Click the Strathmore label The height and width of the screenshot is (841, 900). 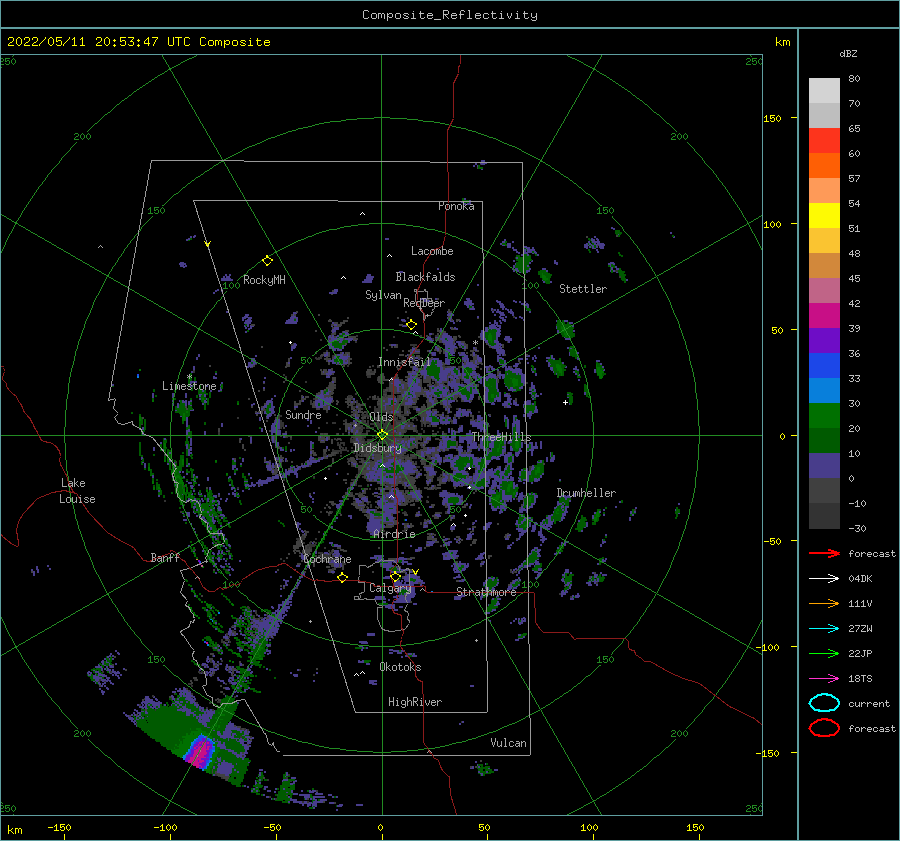(486, 592)
